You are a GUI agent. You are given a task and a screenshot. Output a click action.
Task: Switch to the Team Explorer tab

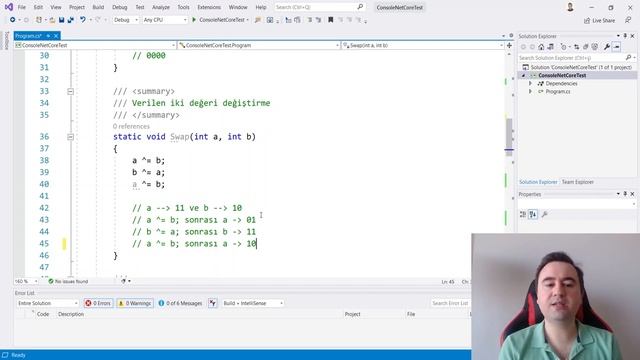click(578, 182)
